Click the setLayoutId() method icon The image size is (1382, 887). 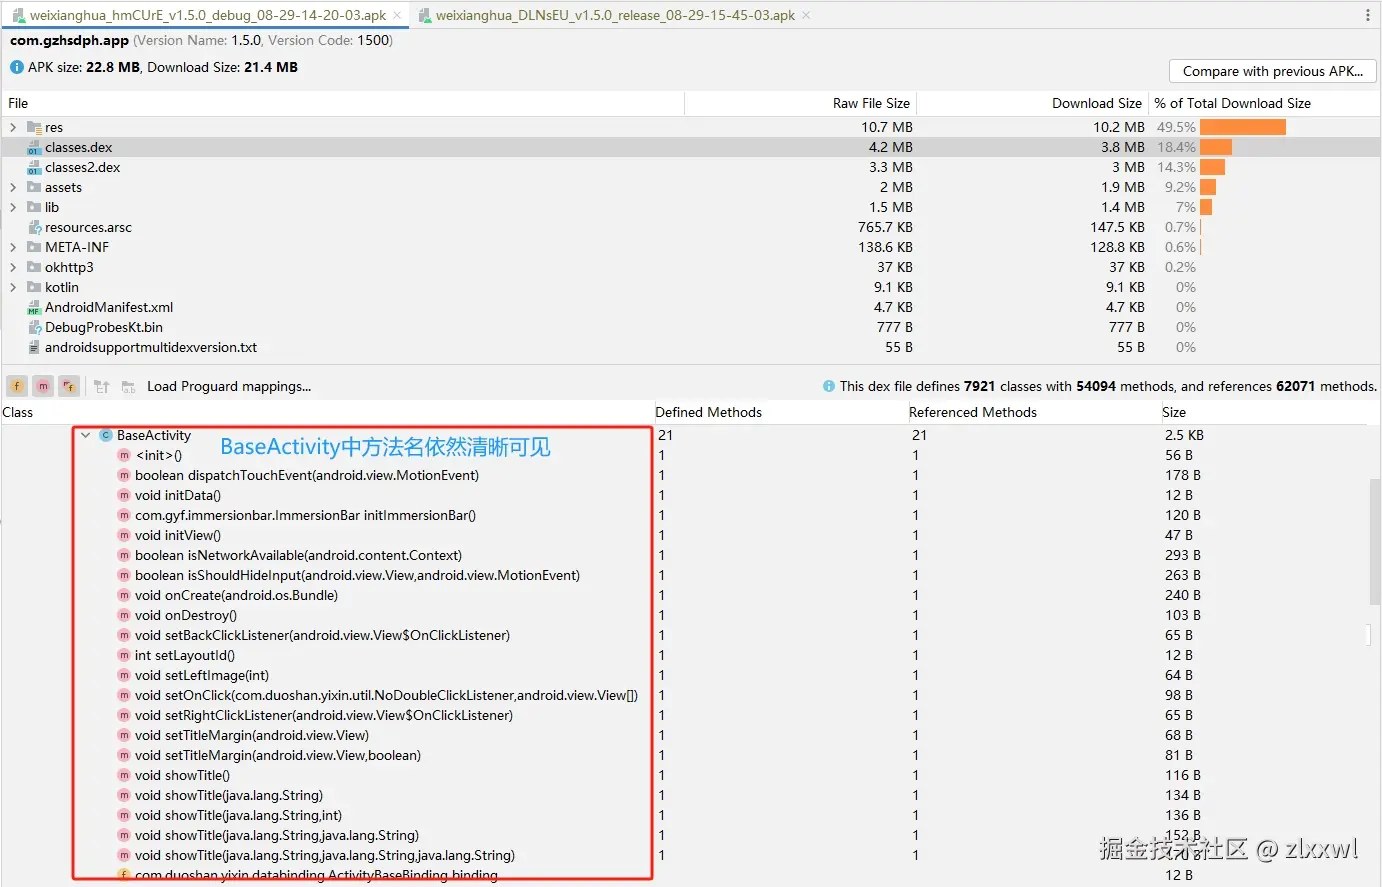click(124, 655)
